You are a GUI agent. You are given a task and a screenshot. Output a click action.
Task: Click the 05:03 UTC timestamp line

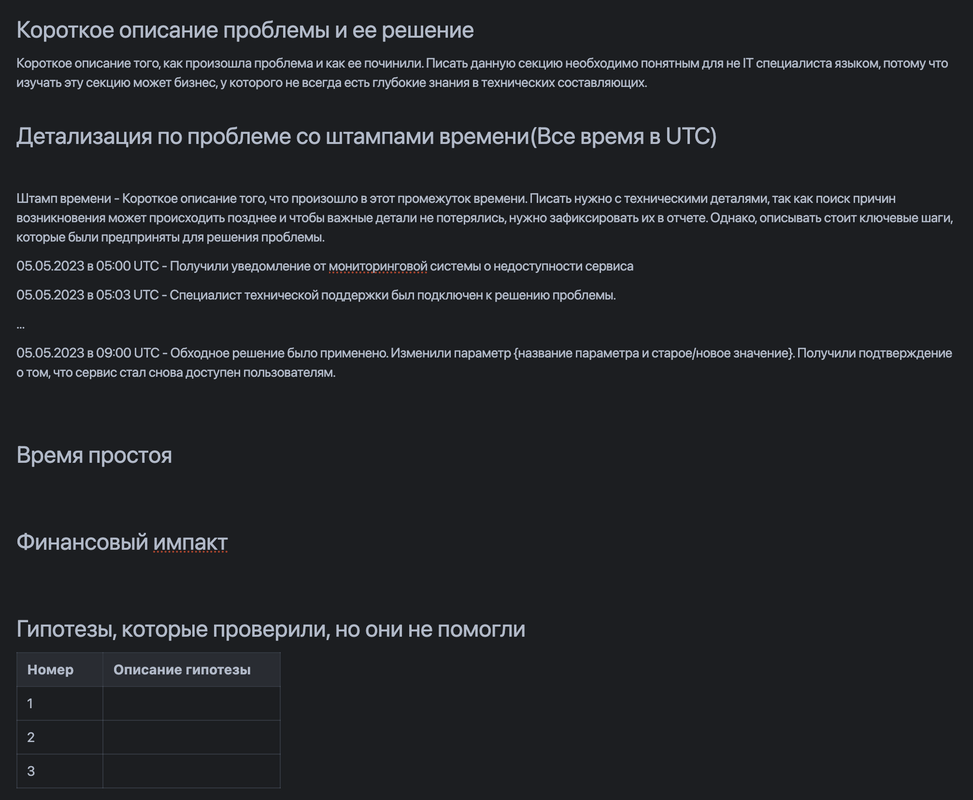(x=316, y=295)
